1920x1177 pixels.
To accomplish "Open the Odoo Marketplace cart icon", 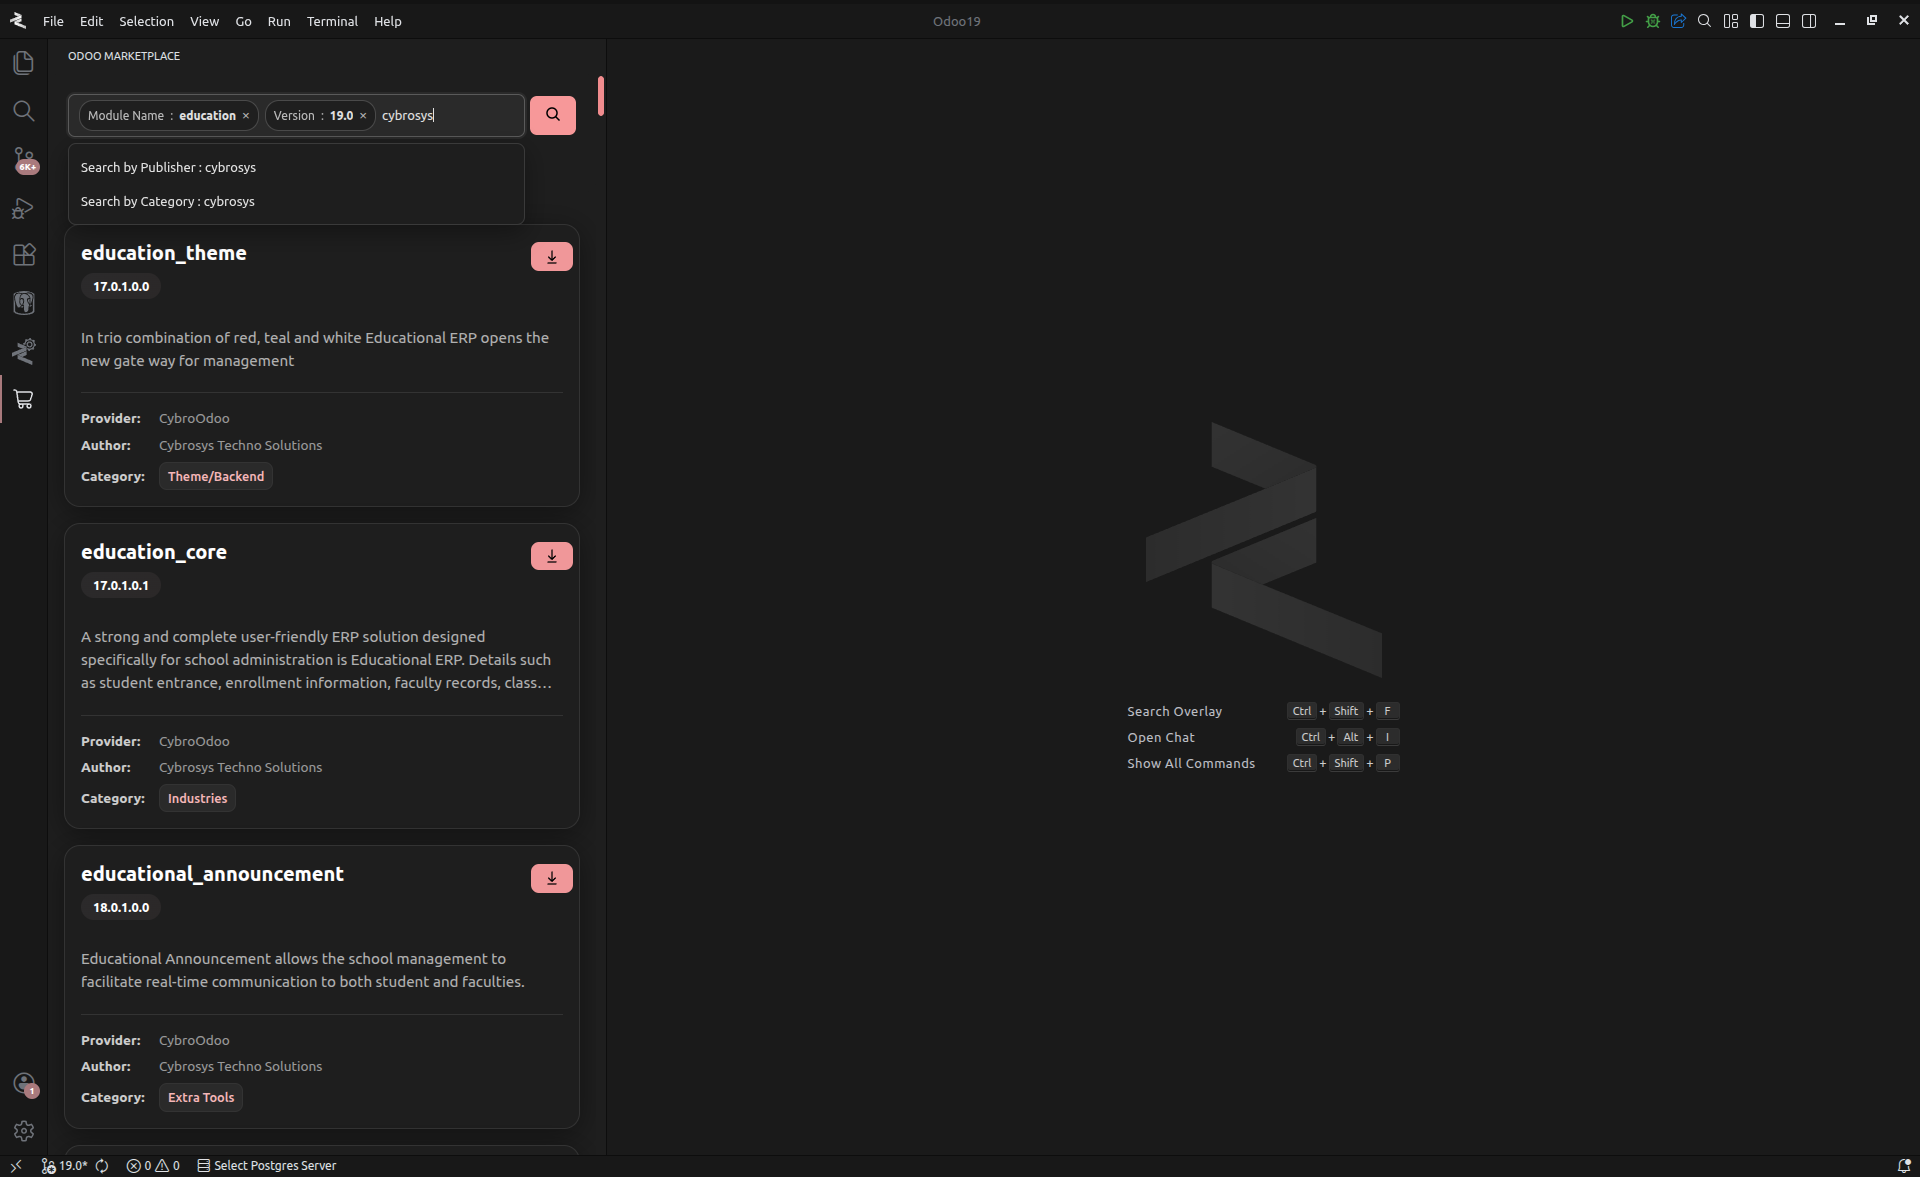I will pyautogui.click(x=24, y=399).
